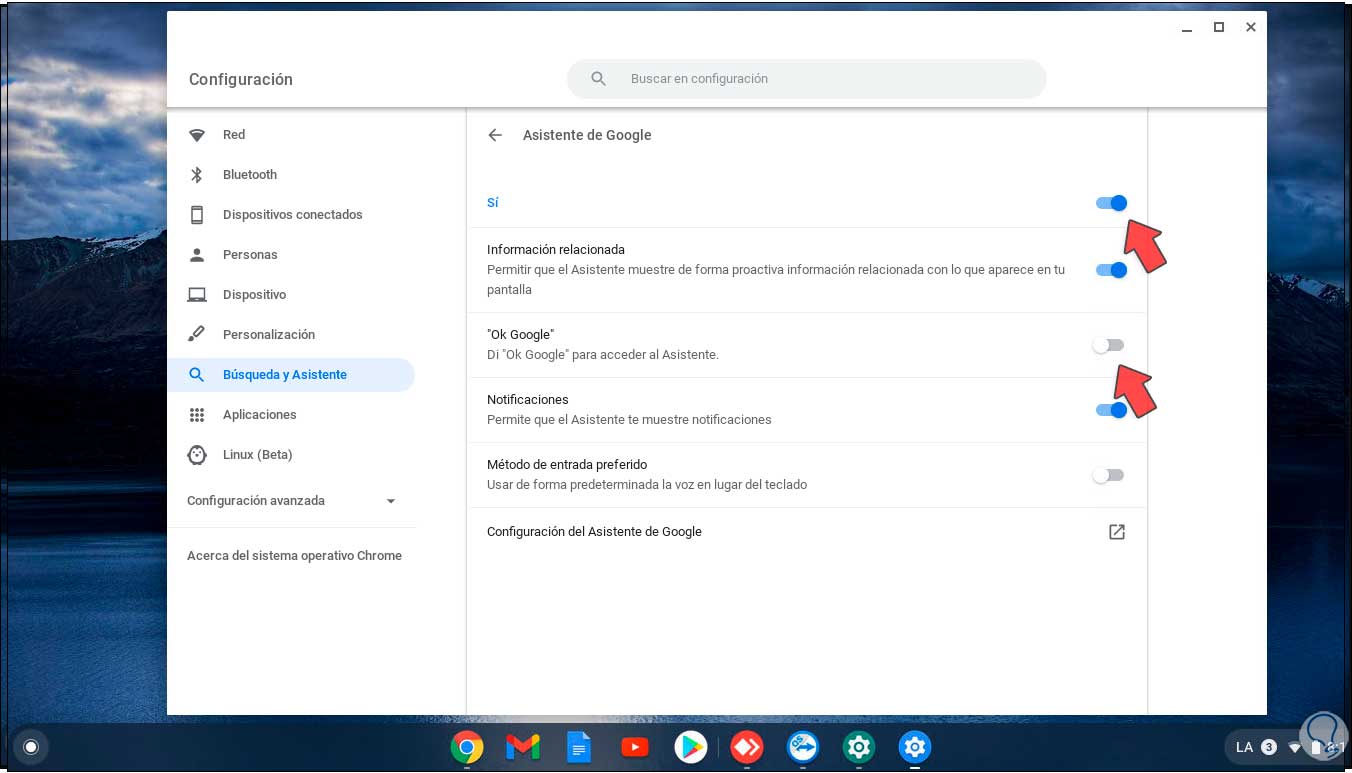Viewport: 1352px width, 773px height.
Task: Click the Bluetooth icon in sidebar
Action: coord(197,175)
